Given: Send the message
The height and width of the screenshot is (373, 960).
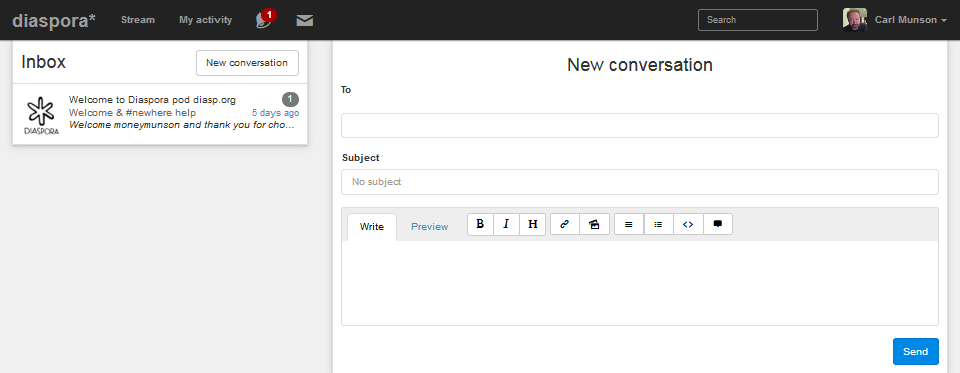Looking at the screenshot, I should [x=915, y=352].
